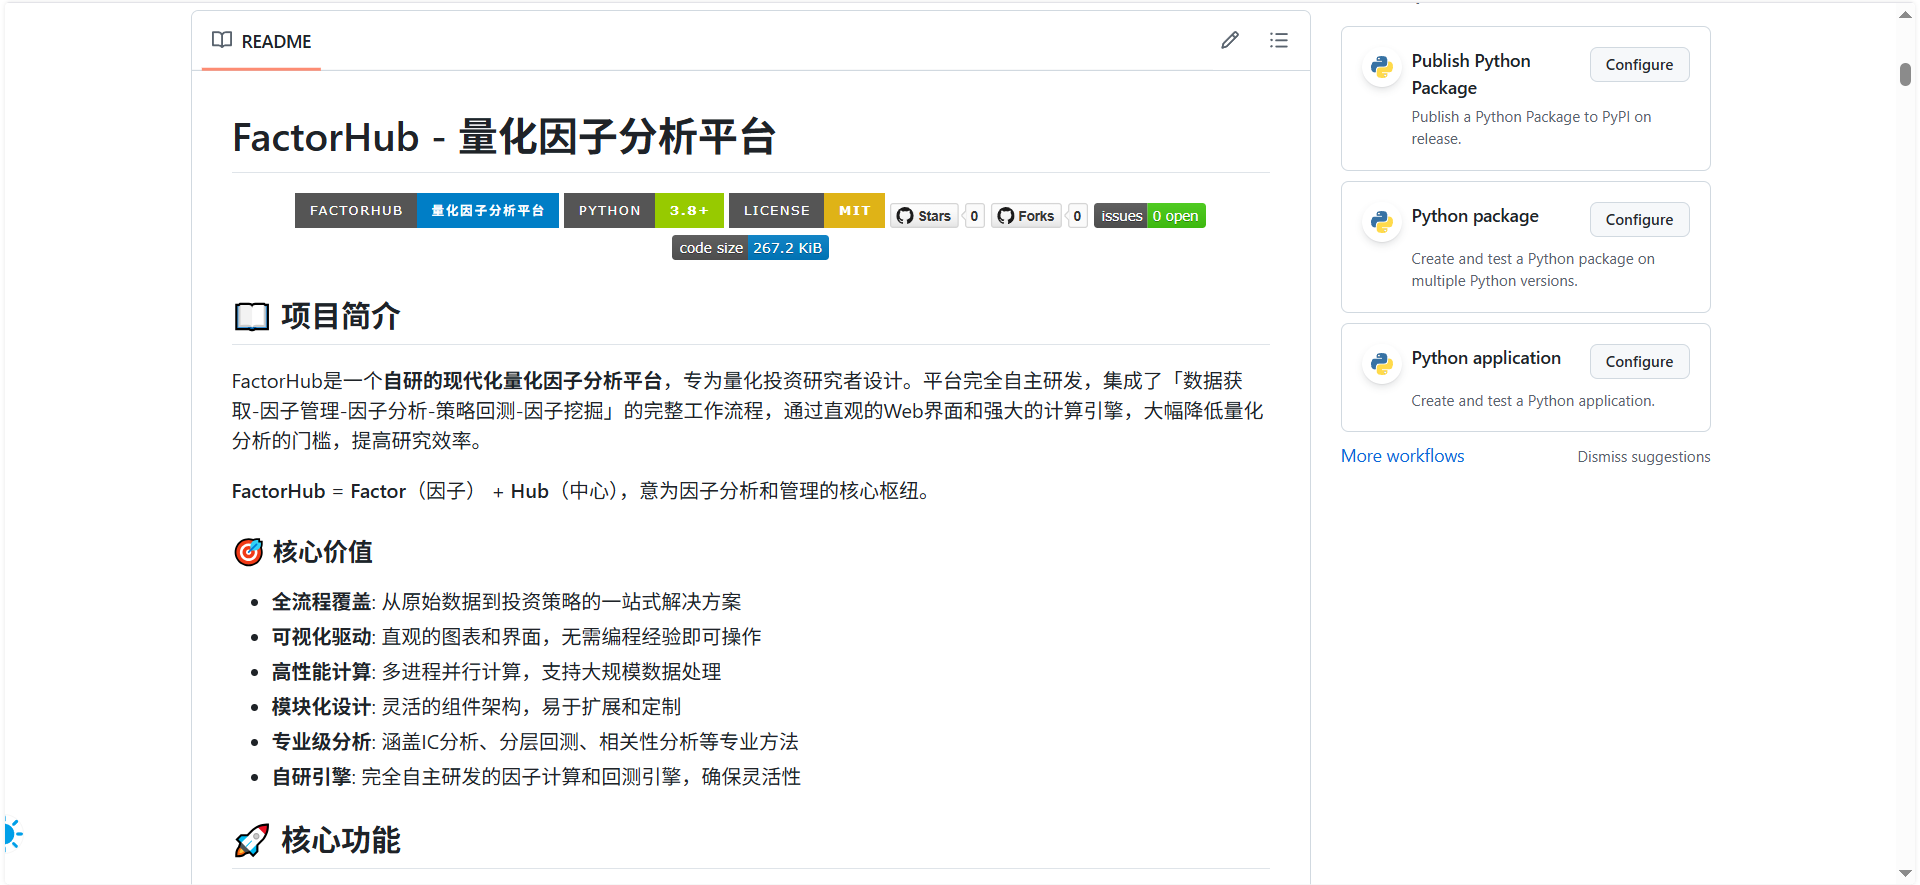Open the More workflows link
Screen dimensions: 1920x885
coord(1402,456)
